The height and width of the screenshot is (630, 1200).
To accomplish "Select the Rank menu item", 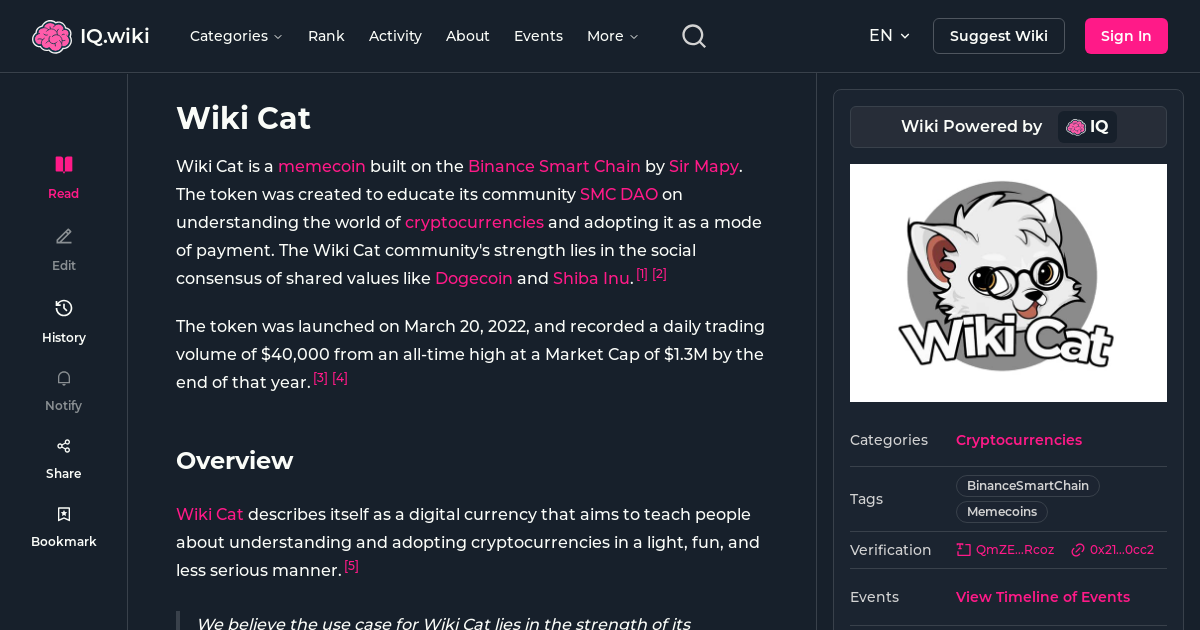I will 326,36.
